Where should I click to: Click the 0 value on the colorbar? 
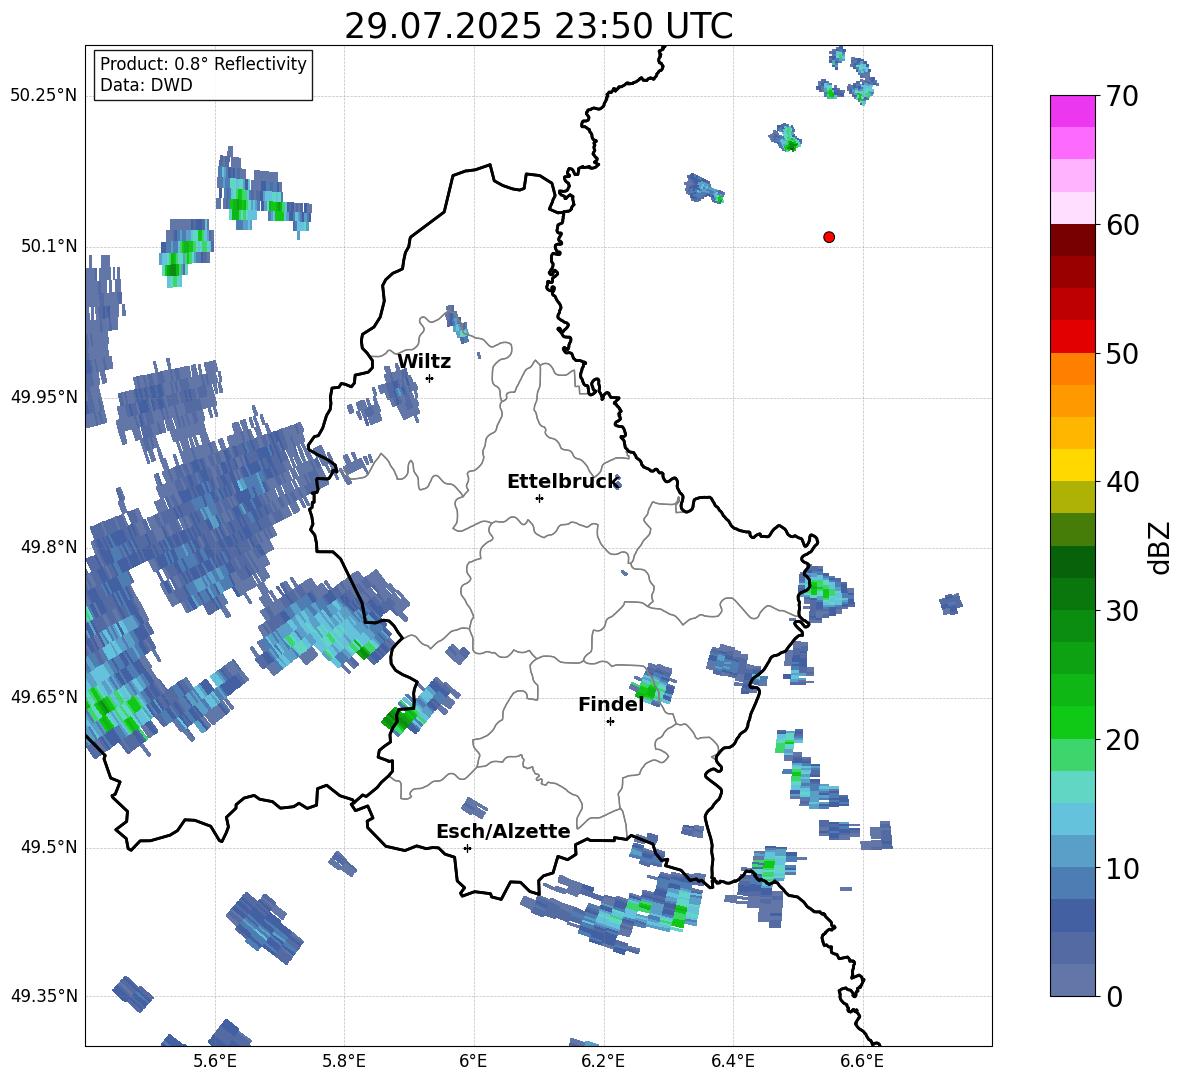click(x=1114, y=996)
